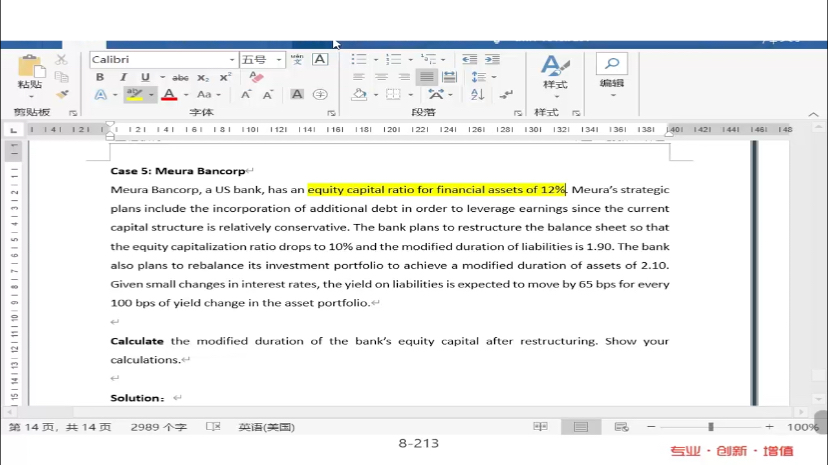
Task: Apply yellow text highlight color
Action: point(134,95)
